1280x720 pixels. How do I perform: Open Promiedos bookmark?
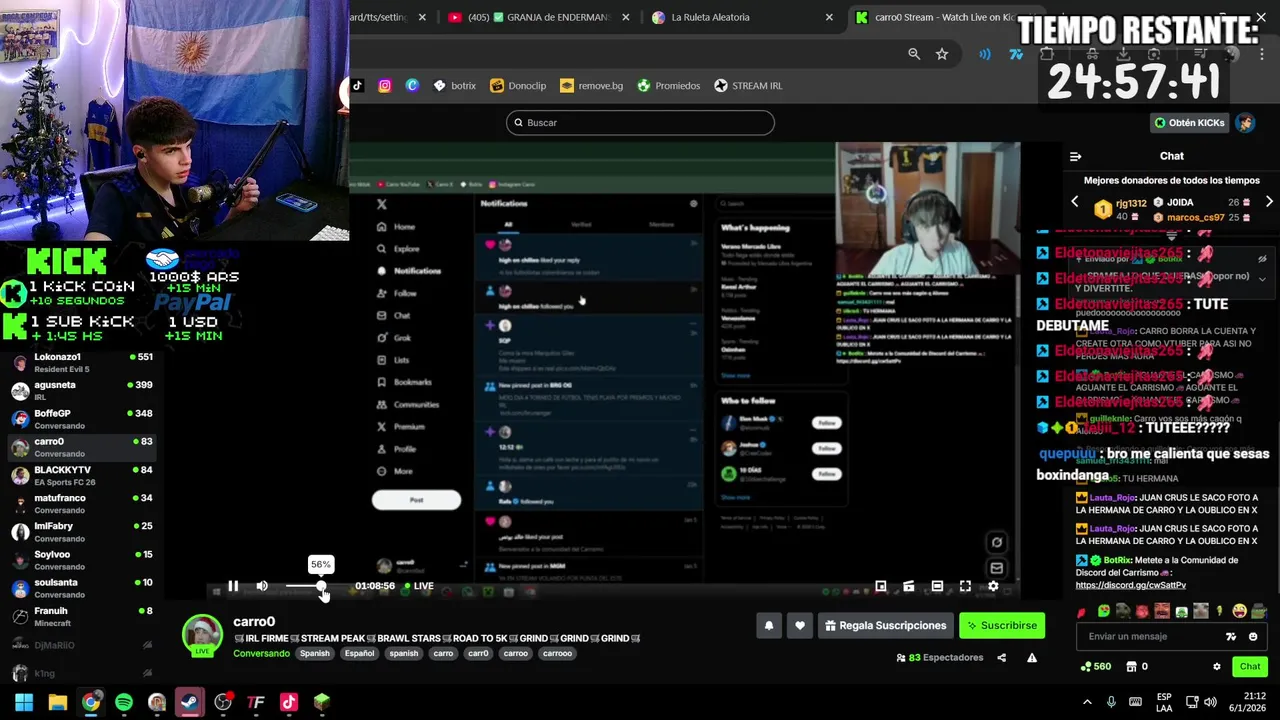tap(669, 86)
